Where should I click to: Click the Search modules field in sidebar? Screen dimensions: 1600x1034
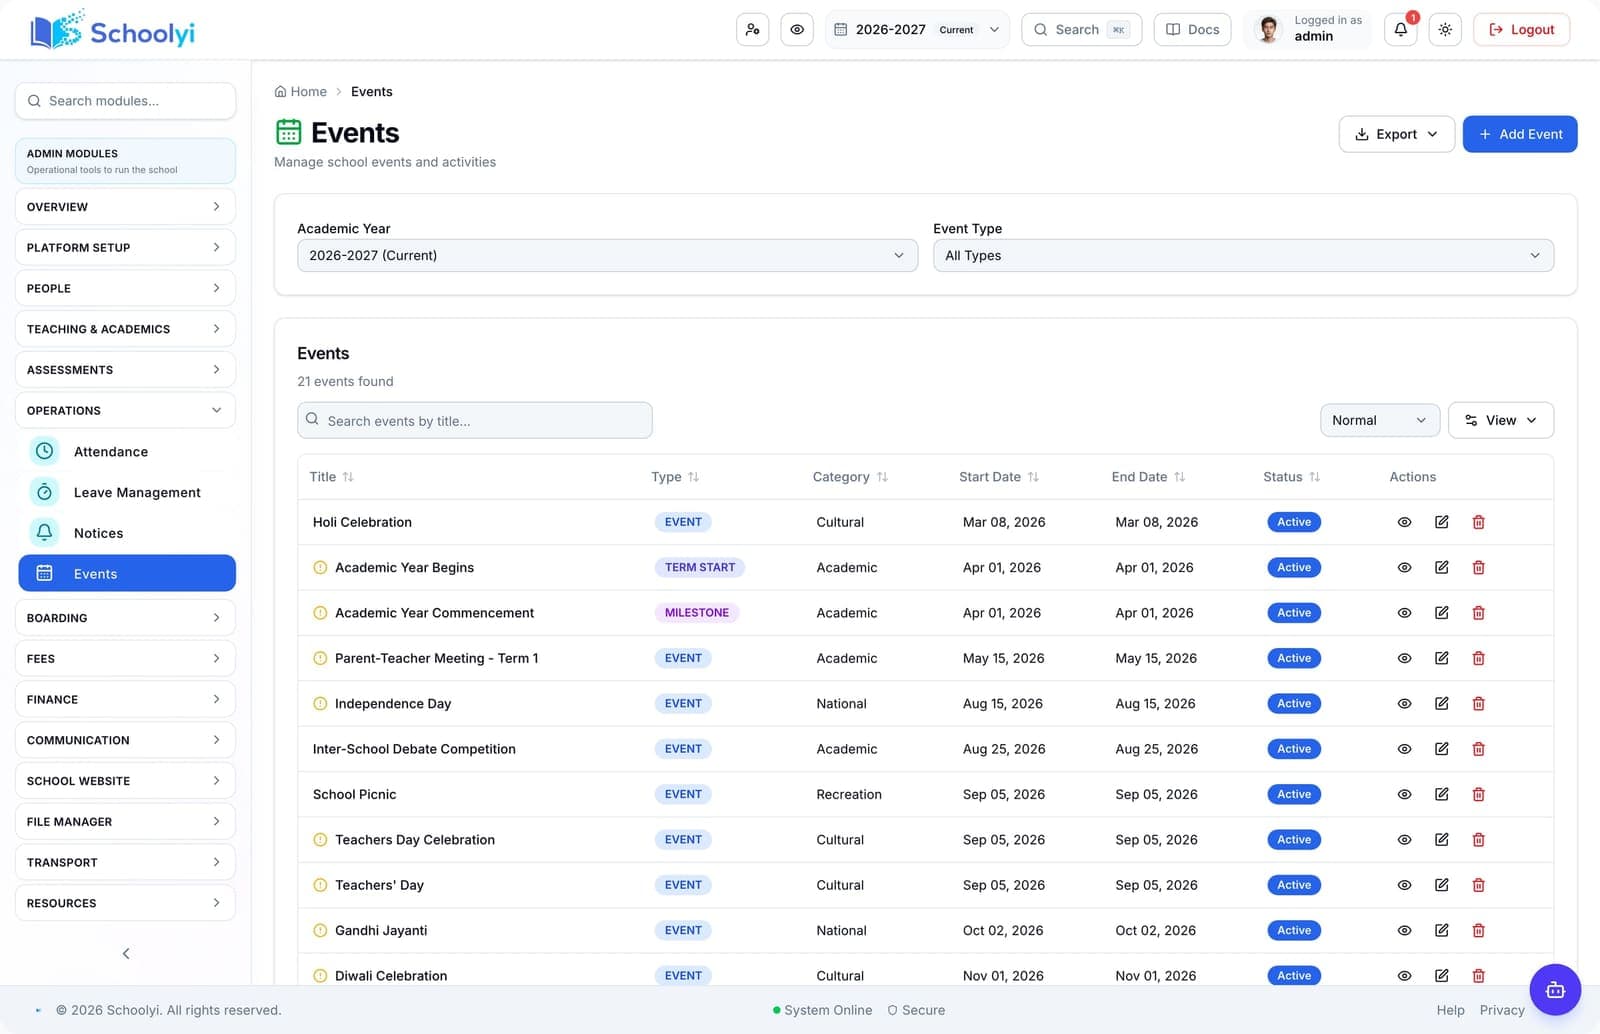[125, 101]
